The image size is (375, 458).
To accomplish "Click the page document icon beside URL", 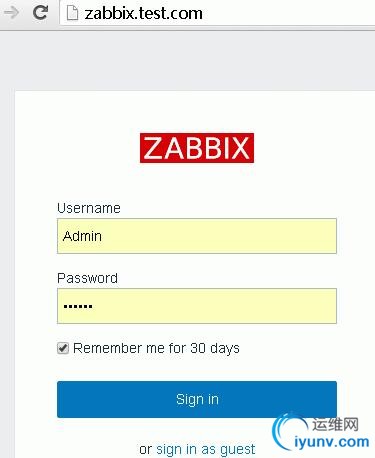I will click(72, 13).
